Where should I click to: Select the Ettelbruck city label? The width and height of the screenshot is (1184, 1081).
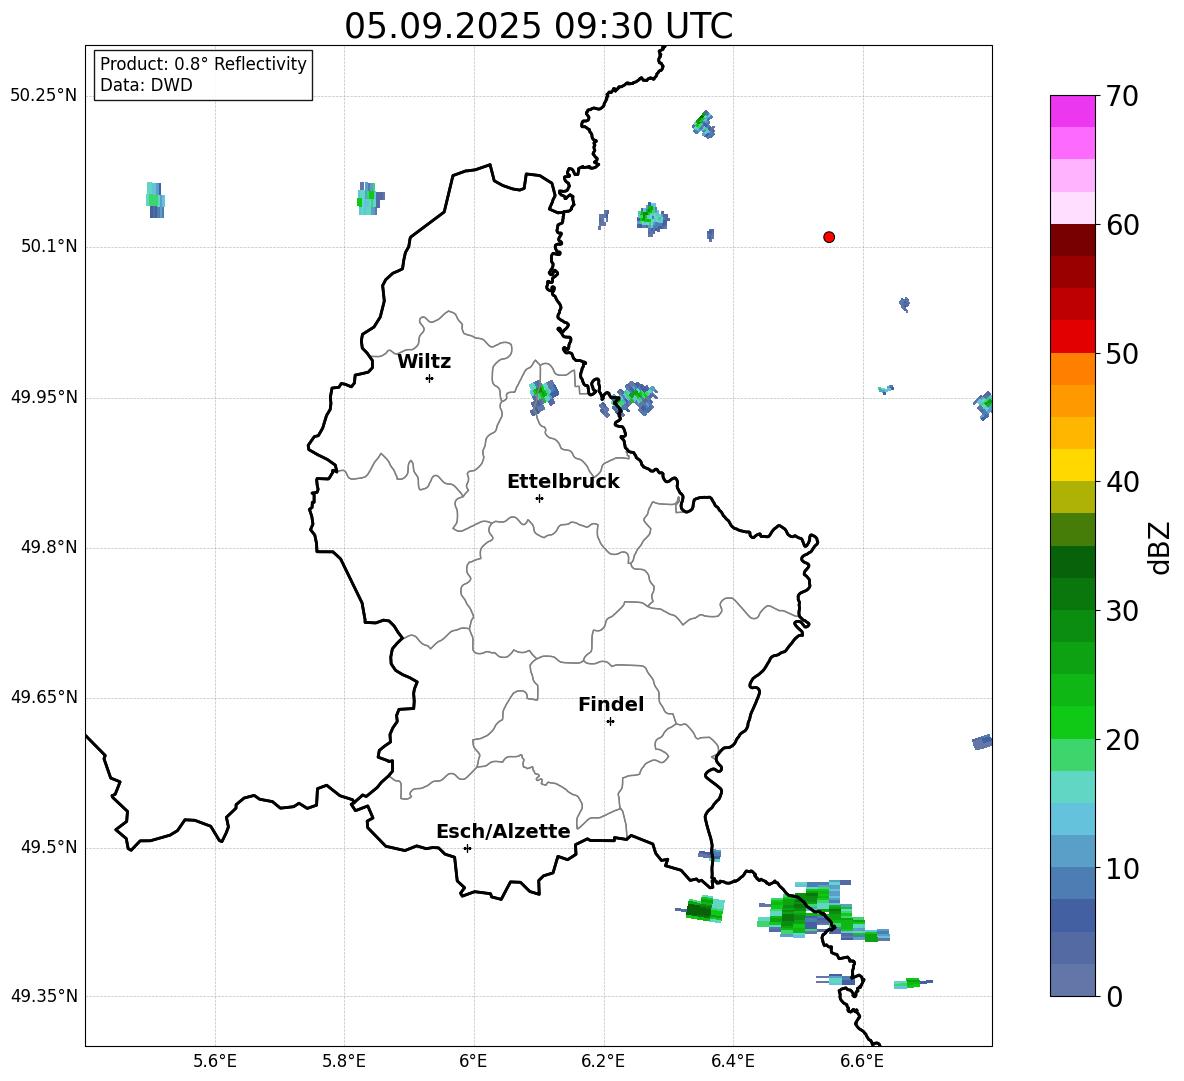tap(563, 482)
